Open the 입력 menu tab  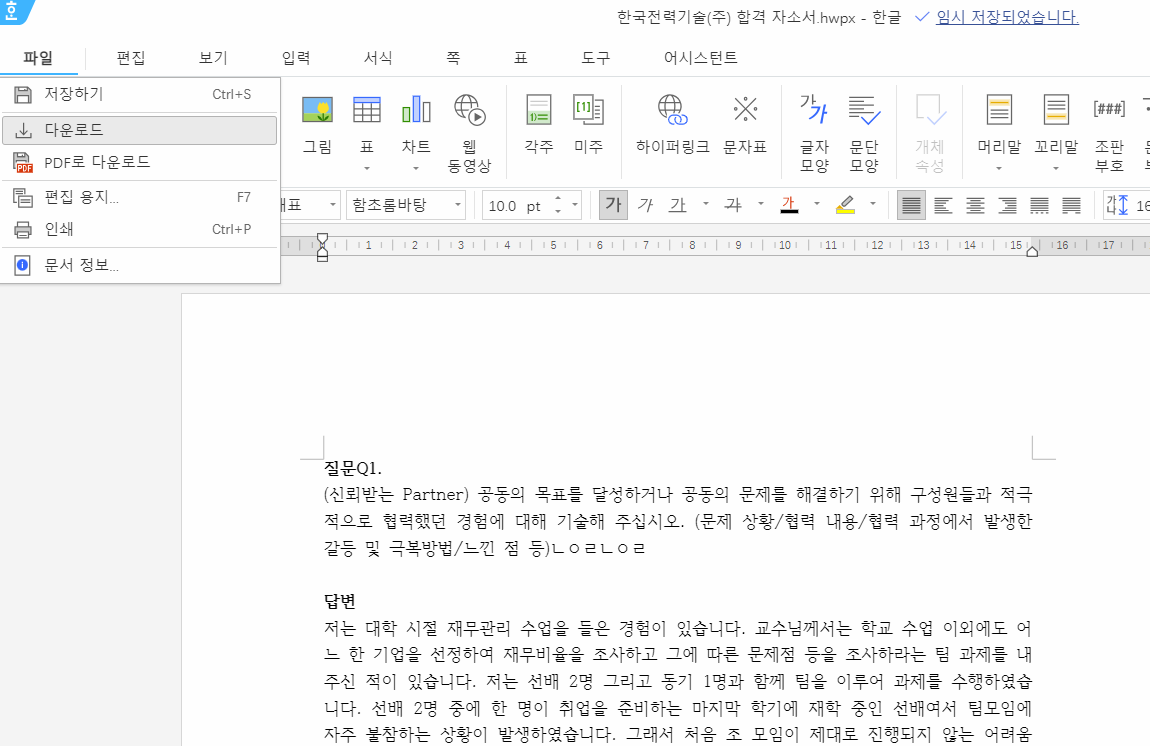tap(296, 58)
